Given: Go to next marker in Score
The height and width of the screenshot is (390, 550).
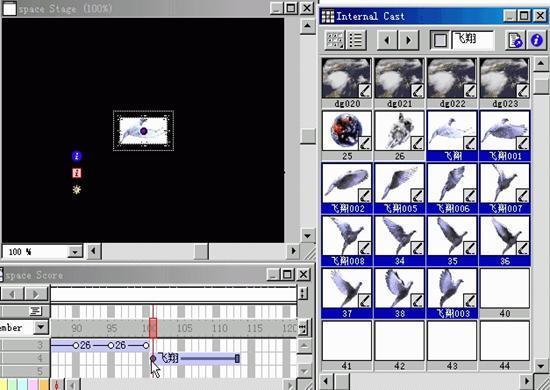Looking at the screenshot, I should [36, 294].
